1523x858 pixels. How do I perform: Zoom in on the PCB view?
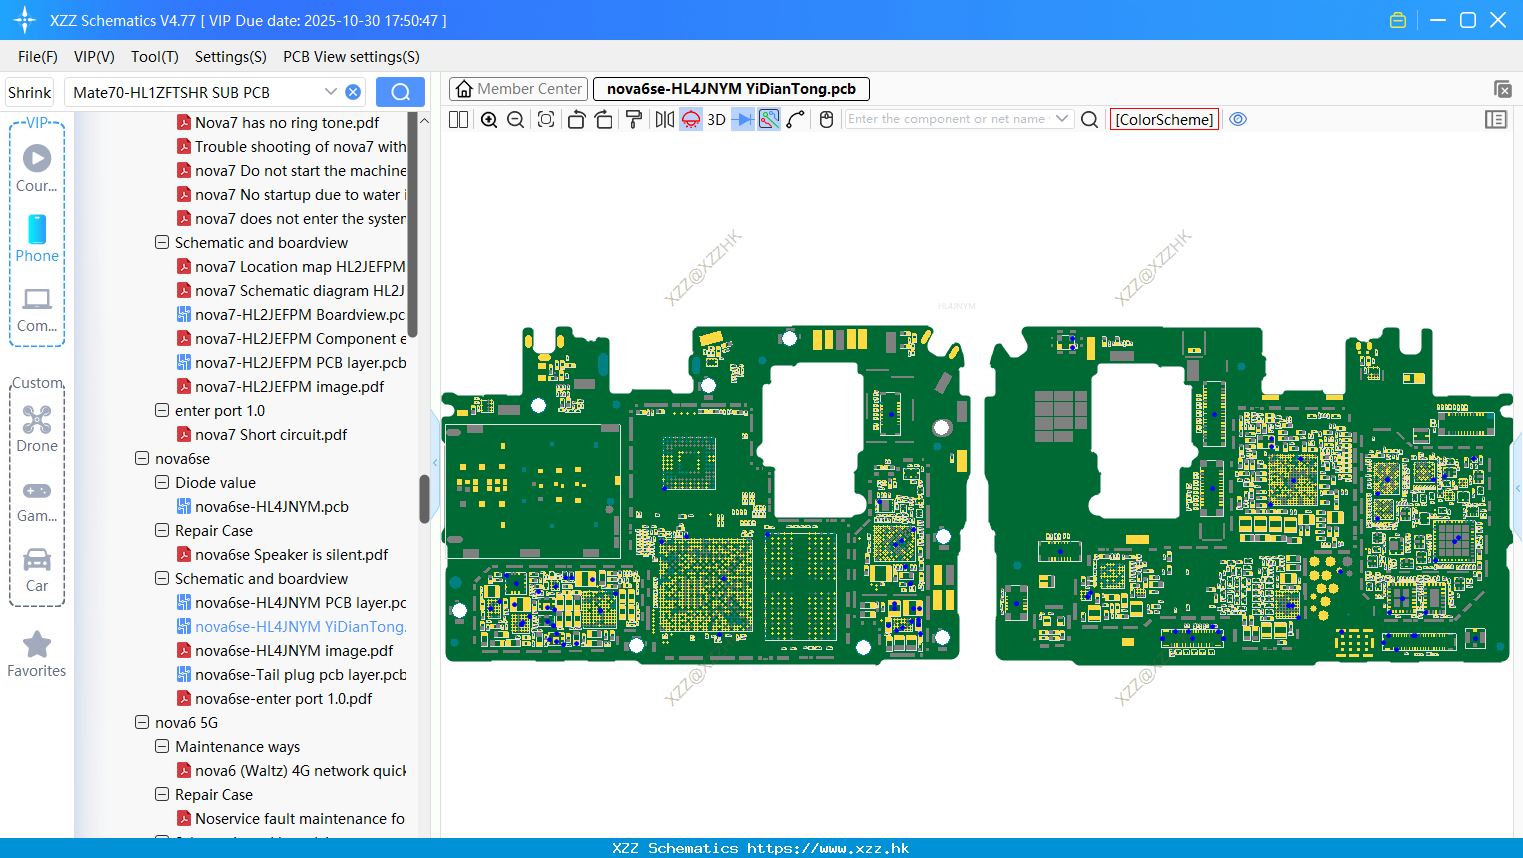[489, 119]
